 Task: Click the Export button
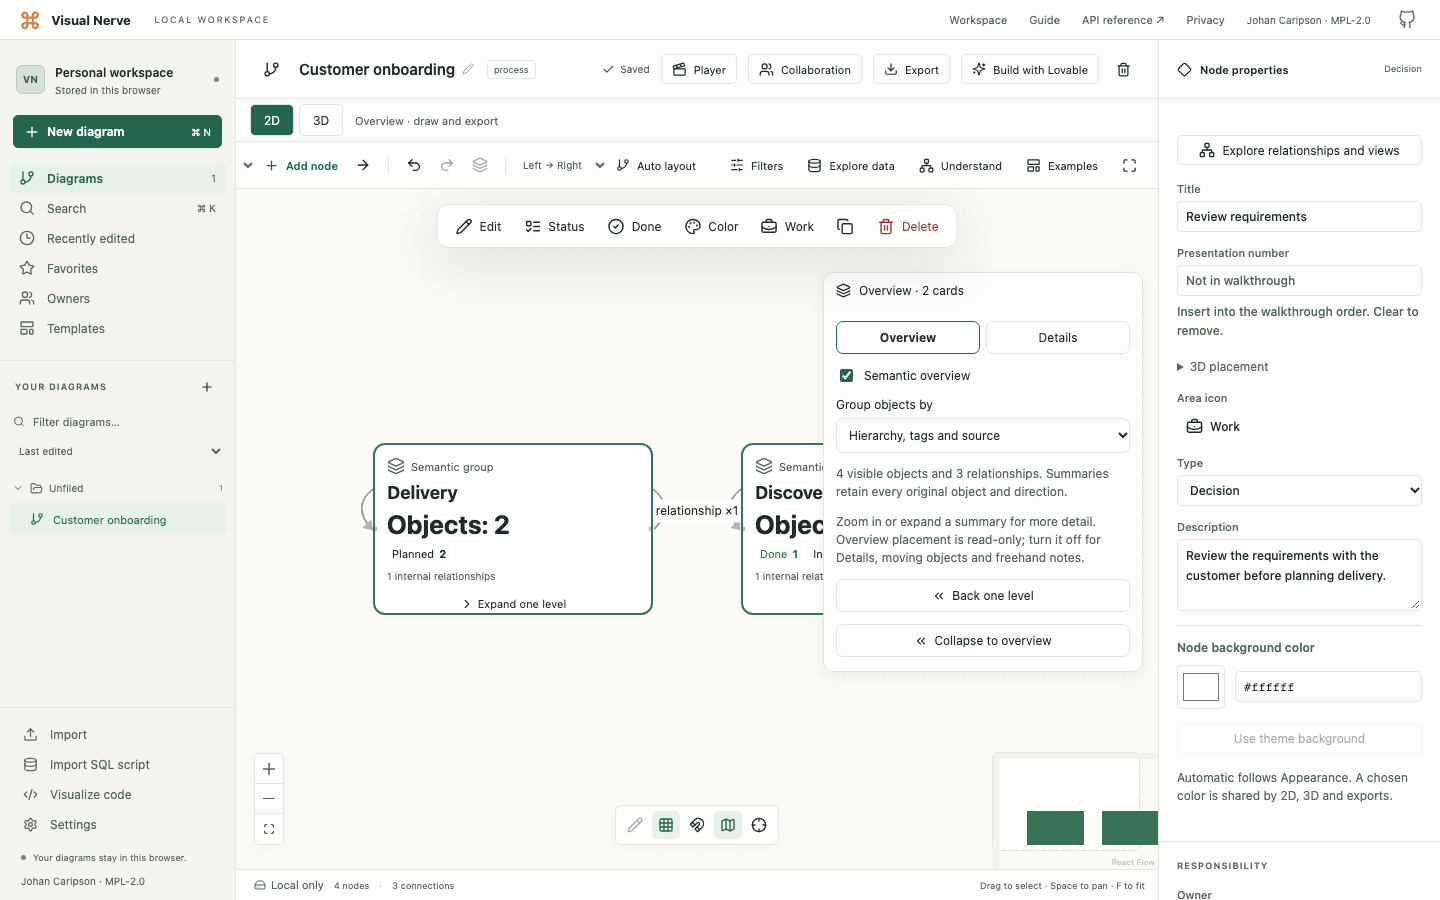(911, 69)
